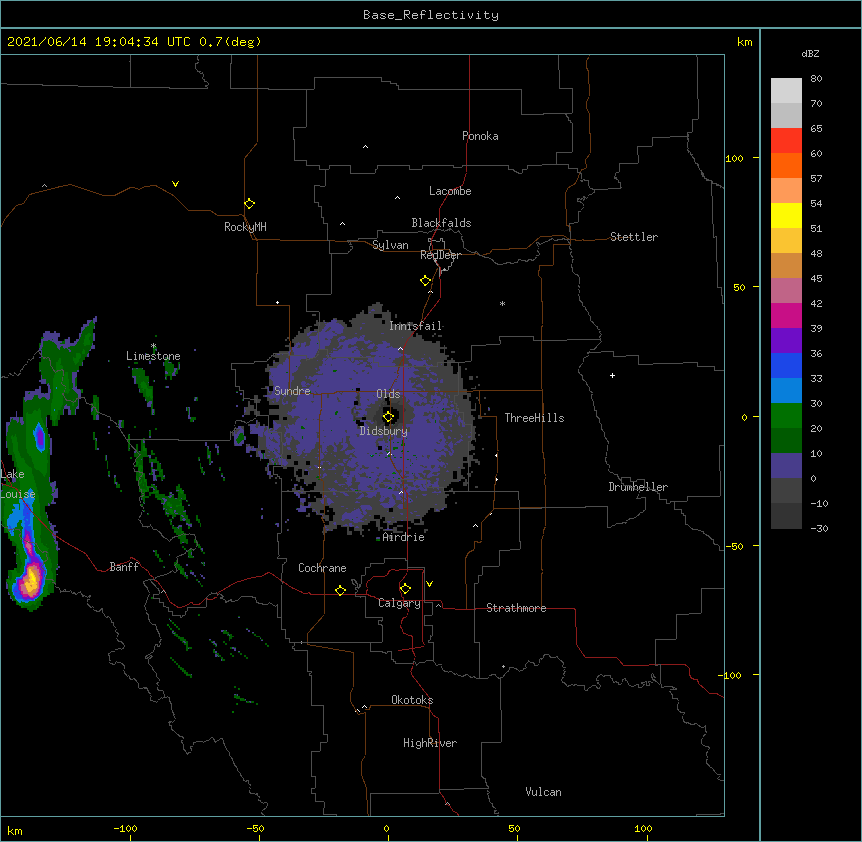
Task: Click the Calgary city label
Action: click(399, 603)
